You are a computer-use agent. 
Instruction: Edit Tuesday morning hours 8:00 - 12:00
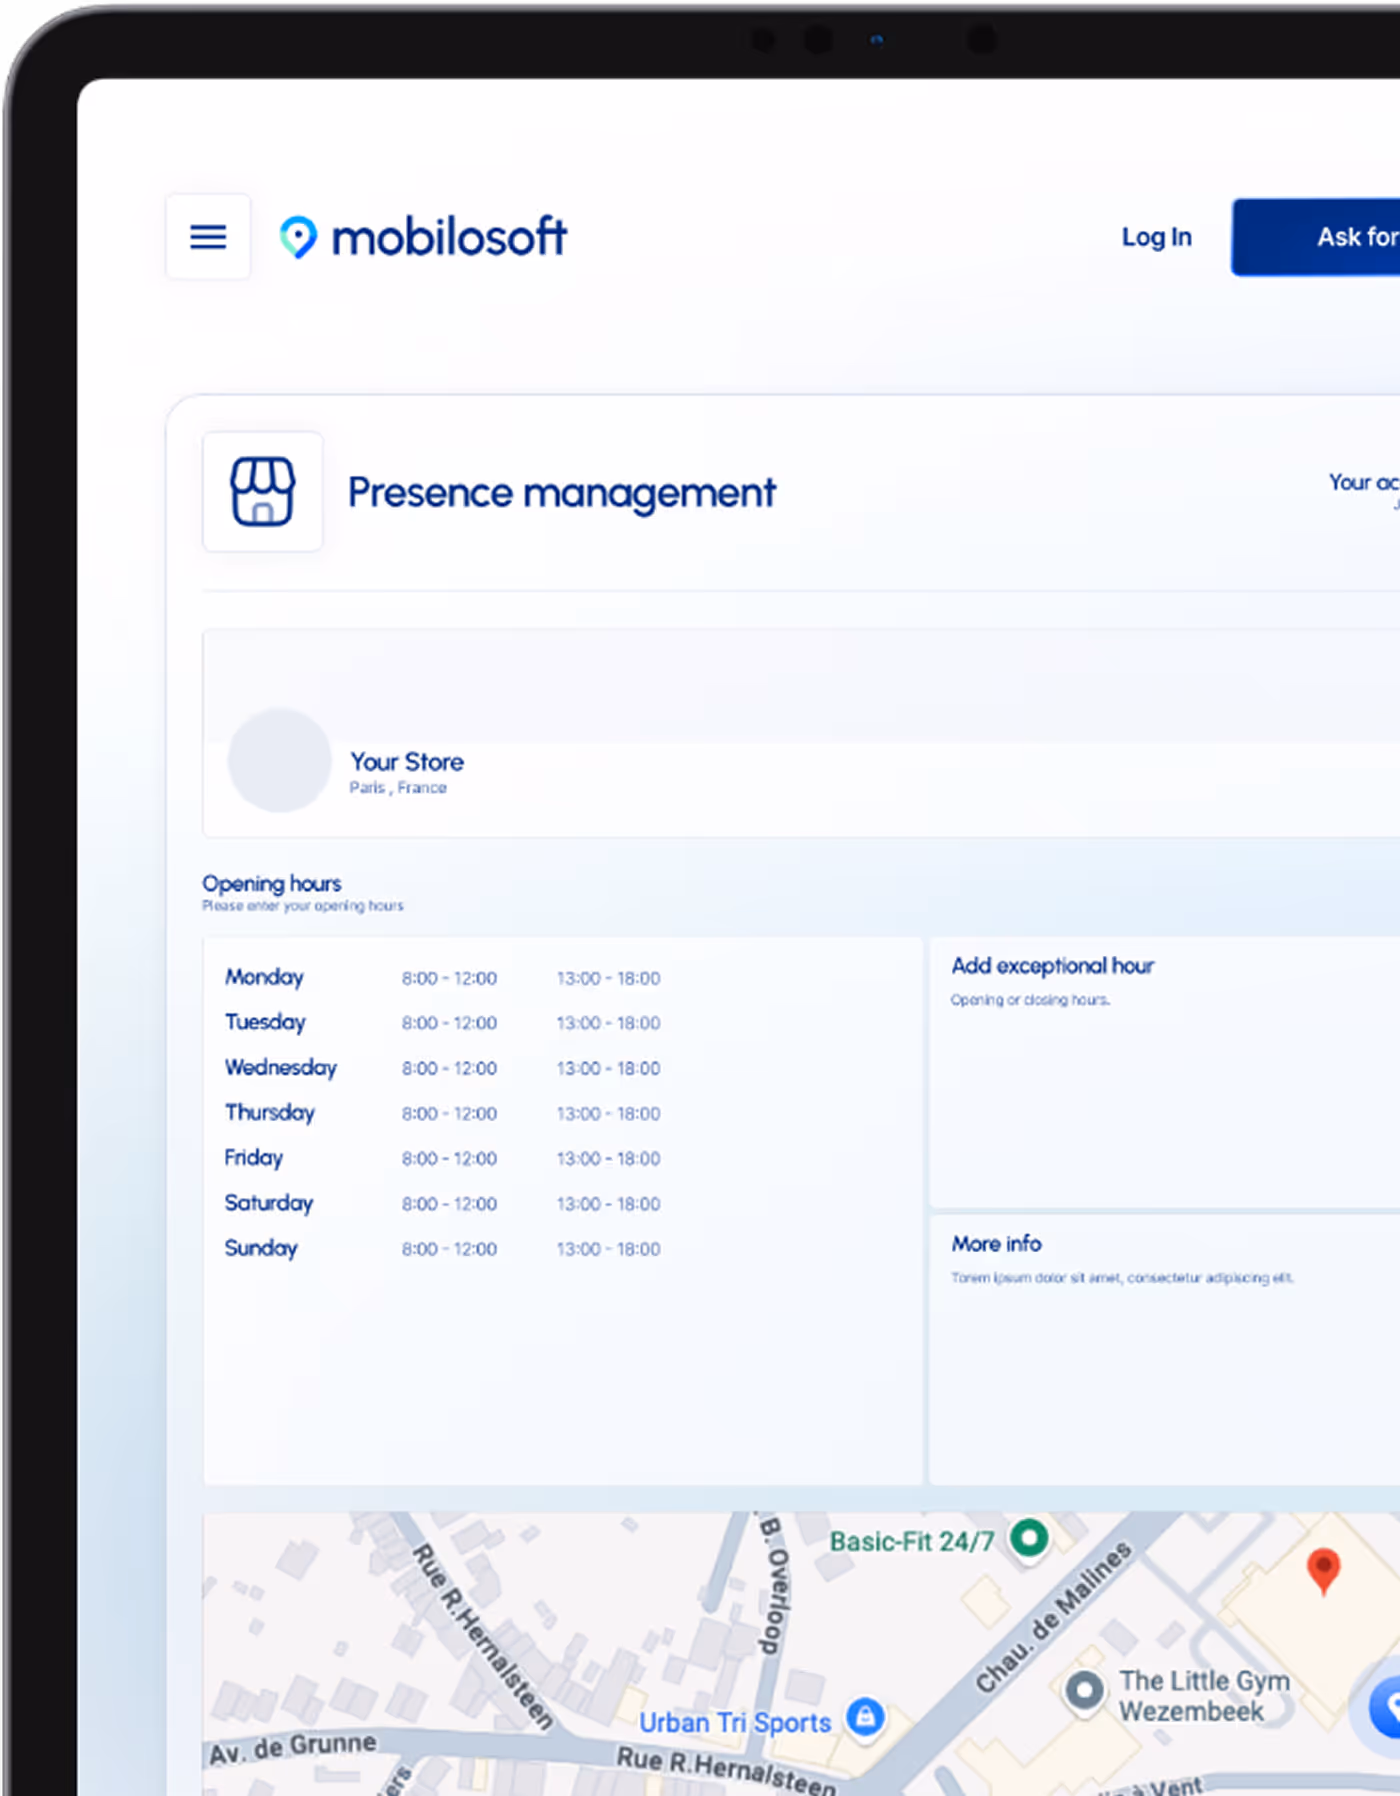[449, 1023]
